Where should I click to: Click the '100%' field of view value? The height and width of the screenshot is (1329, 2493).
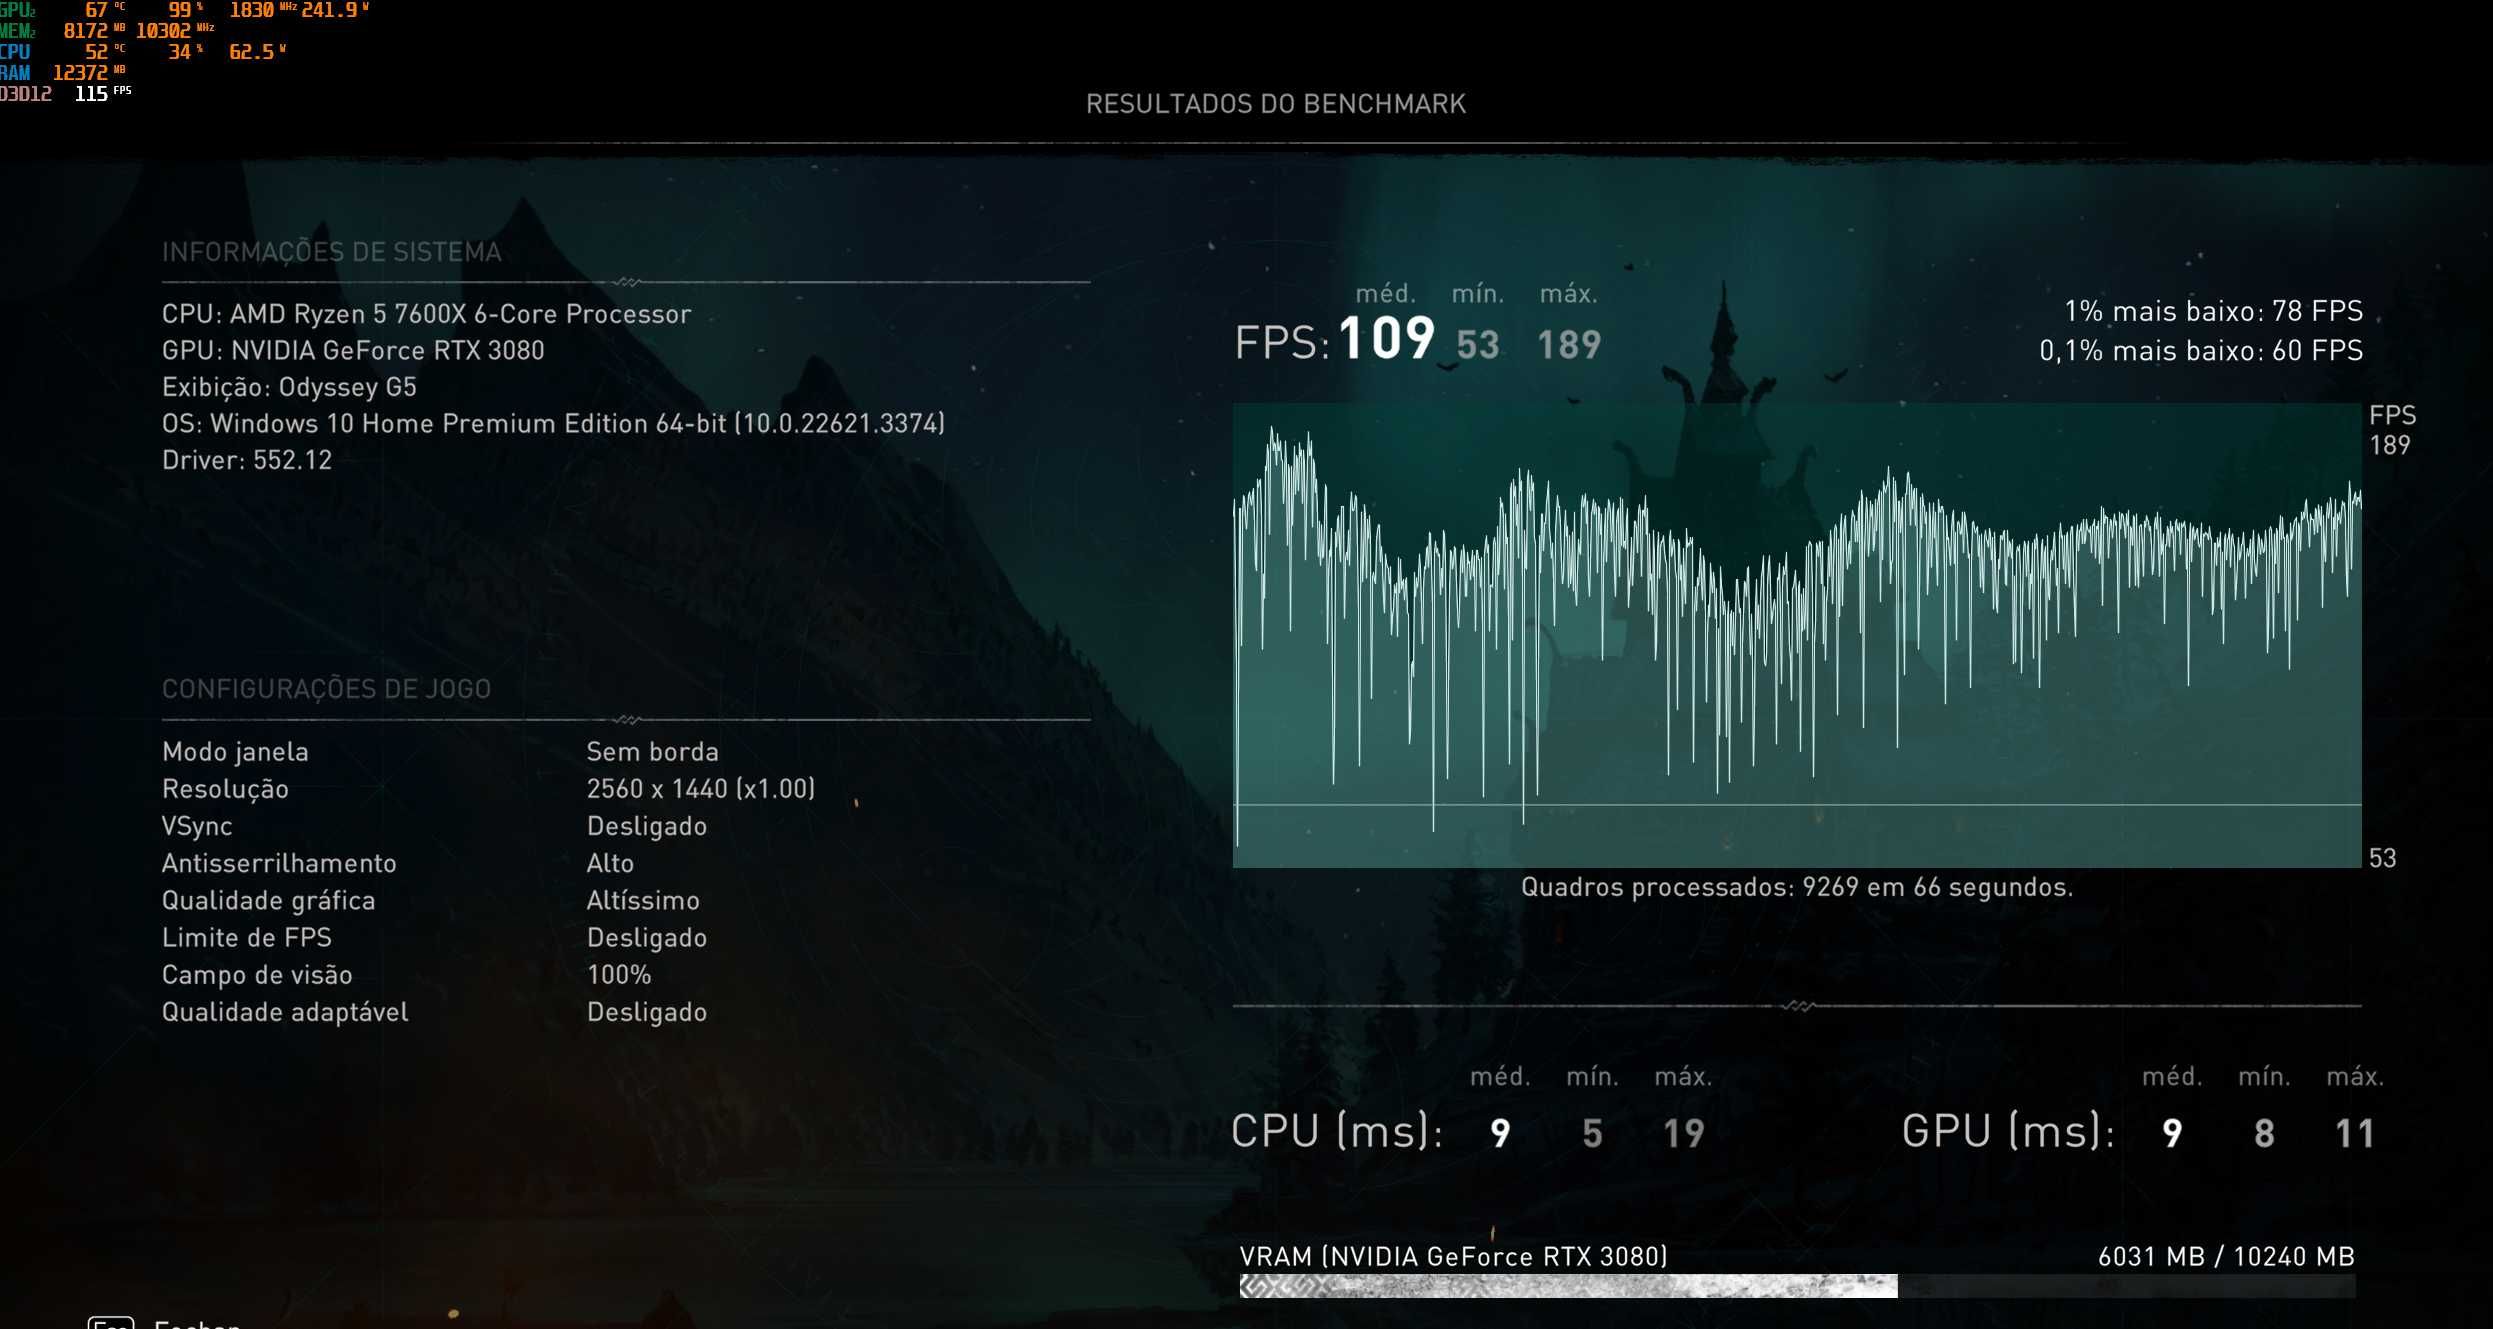[x=619, y=975]
